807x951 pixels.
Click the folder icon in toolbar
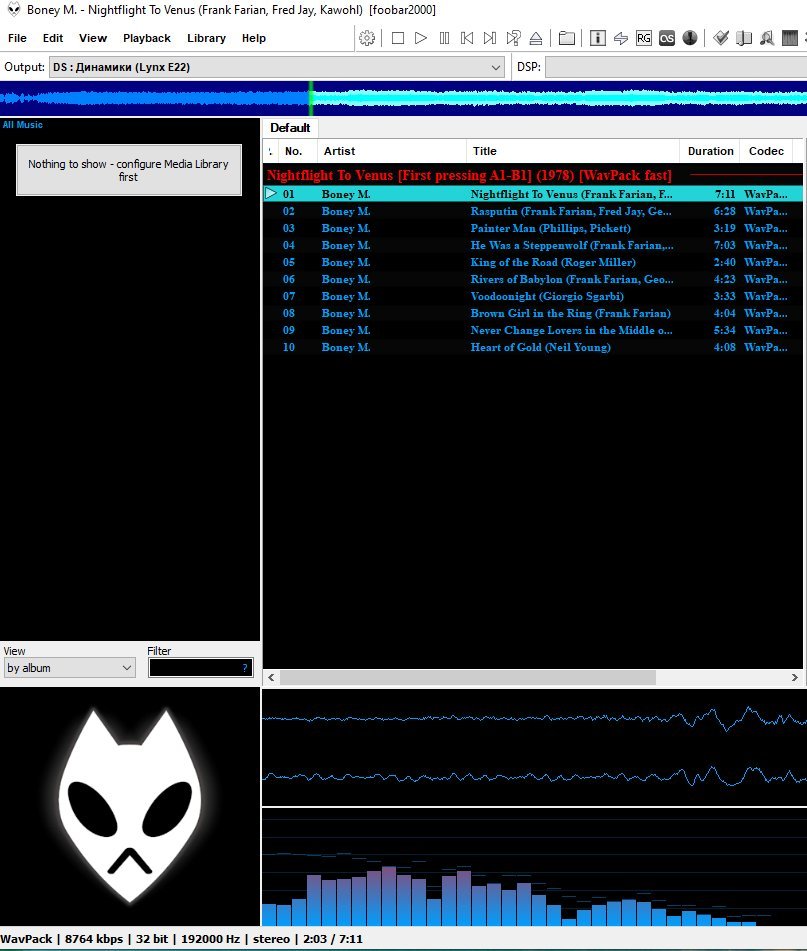(566, 38)
